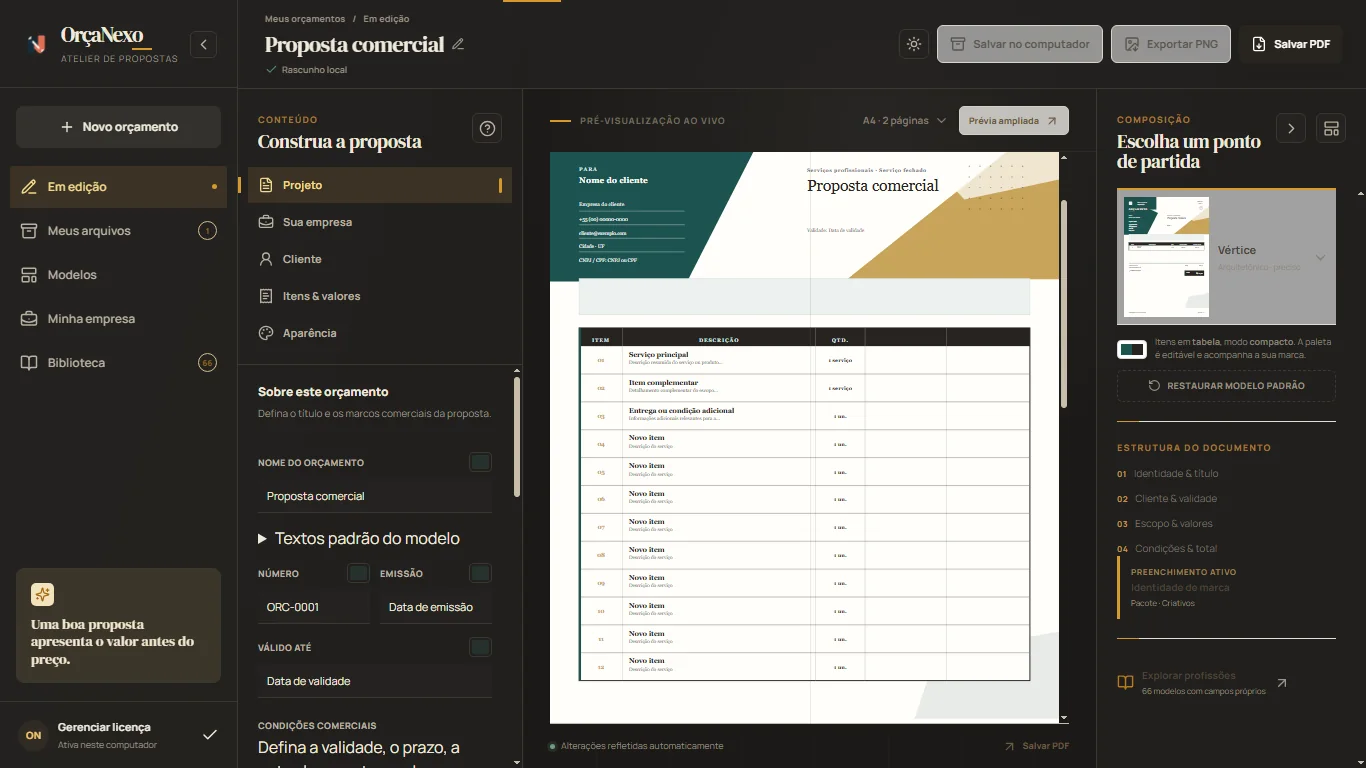Select the Sua empresa tab
The image size is (1366, 768).
click(380, 222)
